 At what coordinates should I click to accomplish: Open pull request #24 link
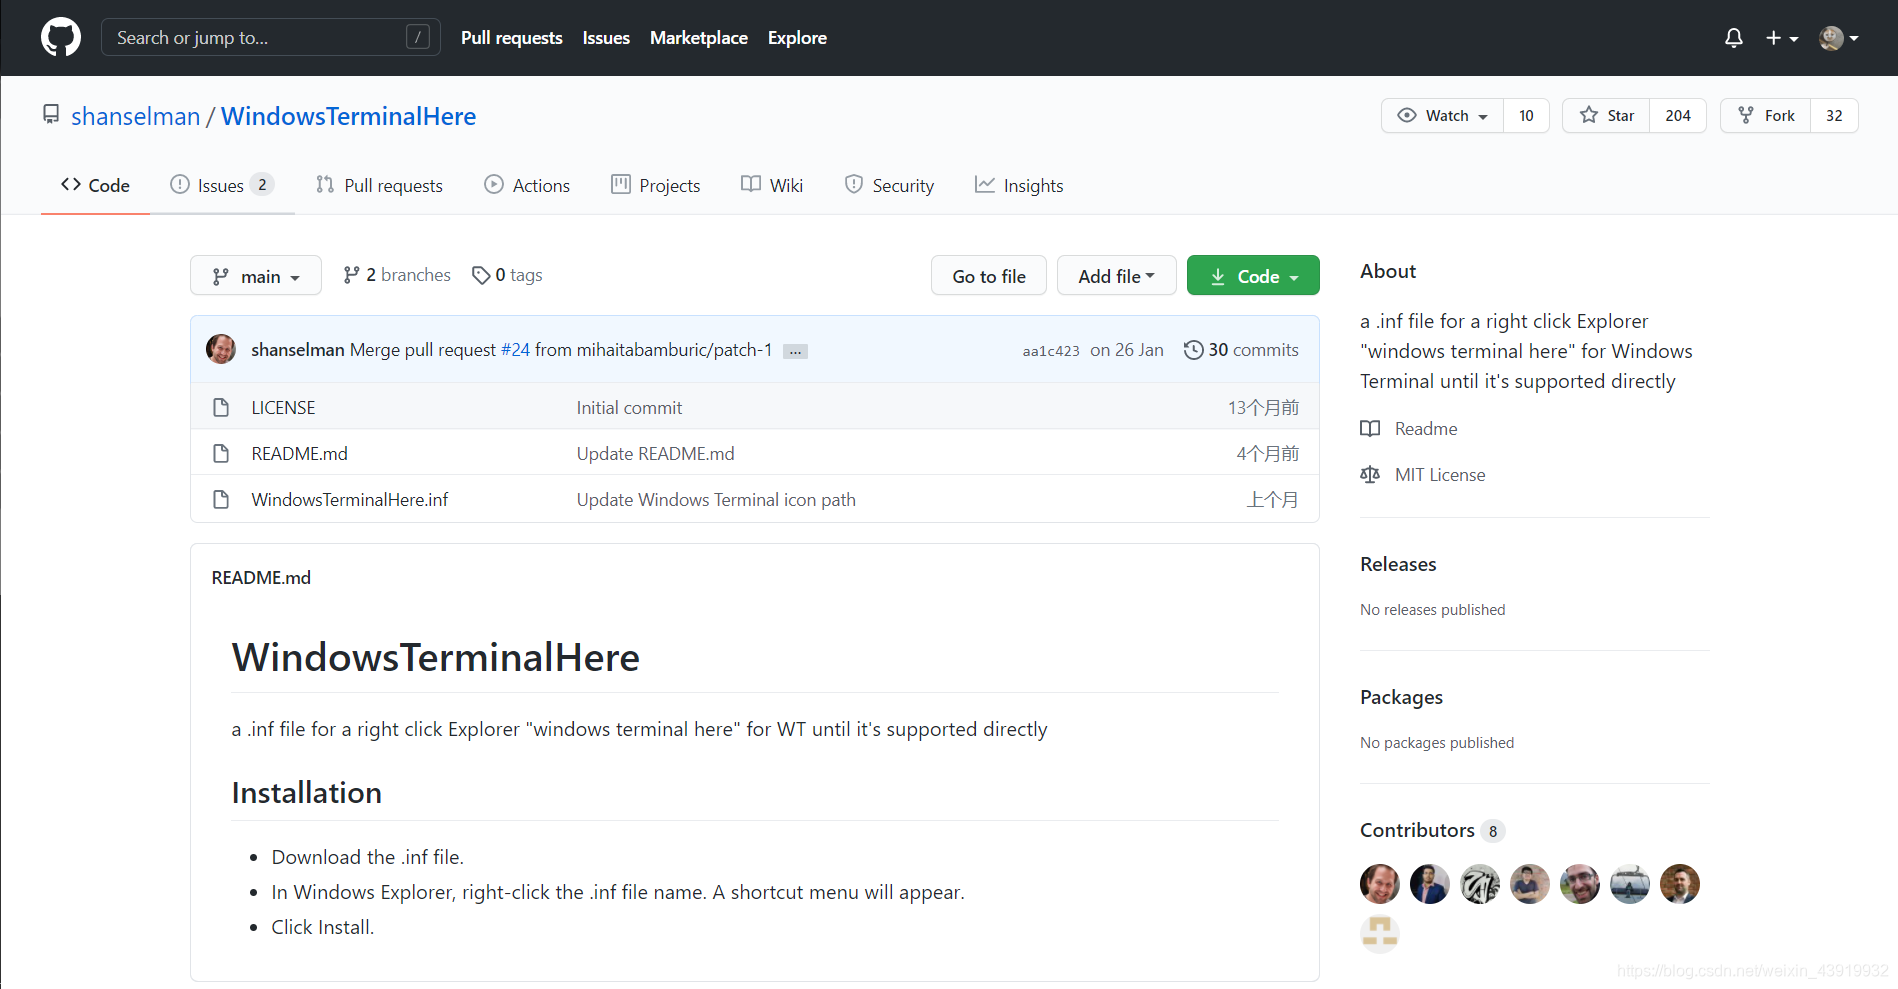[x=515, y=350]
